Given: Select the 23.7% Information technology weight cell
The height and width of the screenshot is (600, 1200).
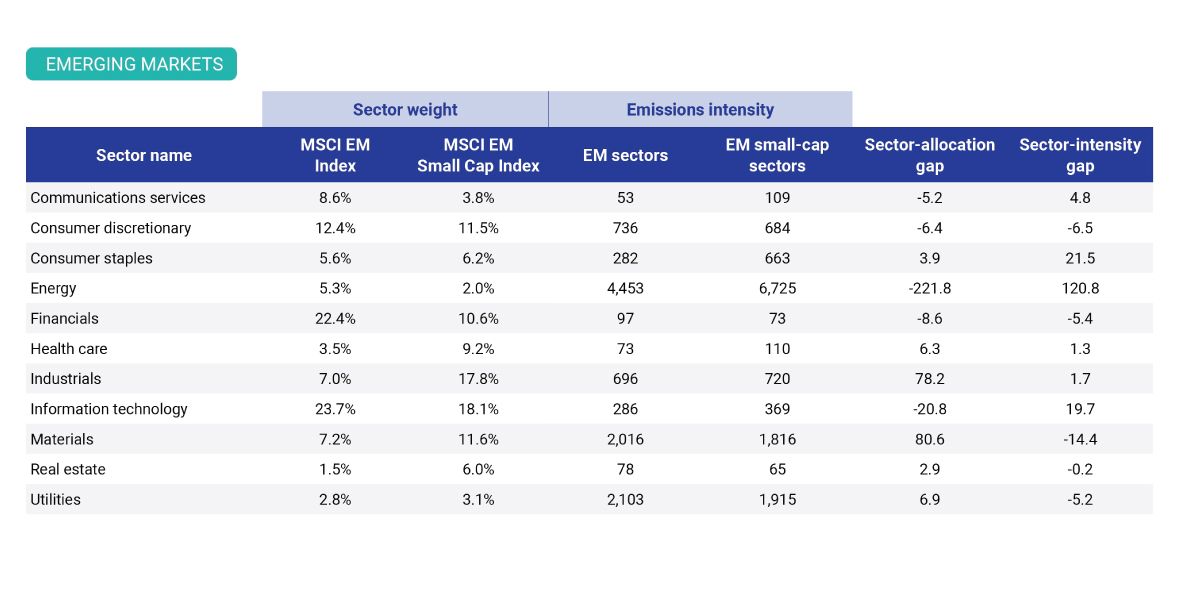Looking at the screenshot, I should tap(335, 409).
